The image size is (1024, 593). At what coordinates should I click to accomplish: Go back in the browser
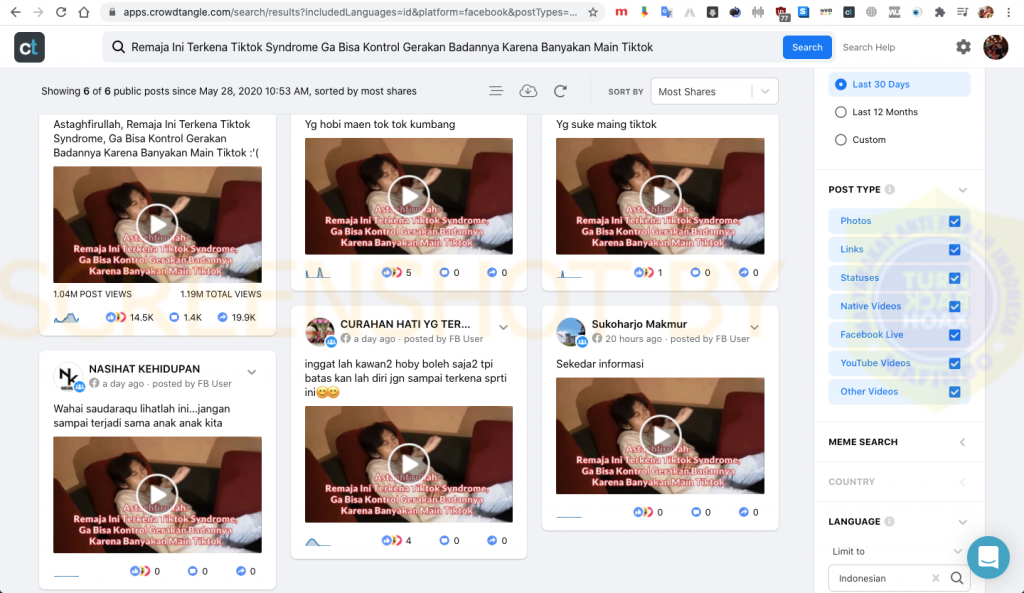[x=16, y=12]
